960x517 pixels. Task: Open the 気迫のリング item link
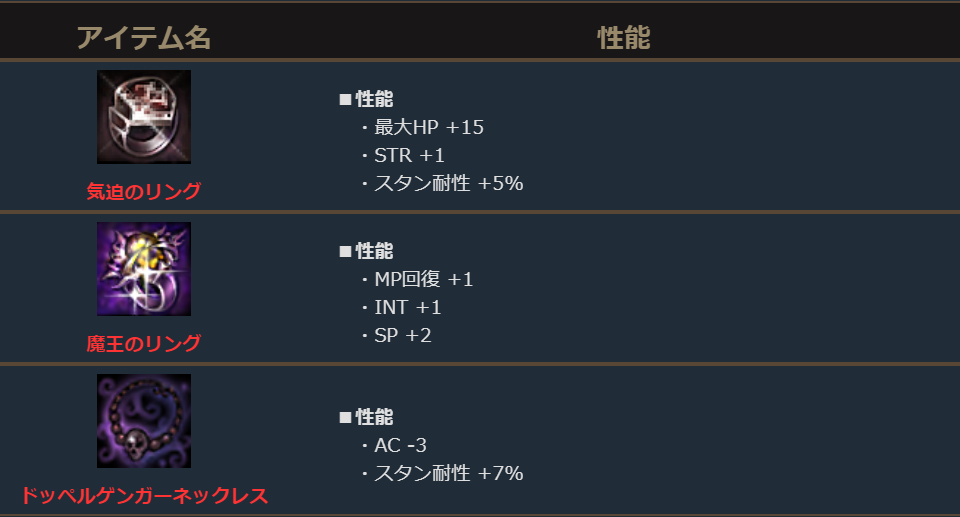[144, 191]
